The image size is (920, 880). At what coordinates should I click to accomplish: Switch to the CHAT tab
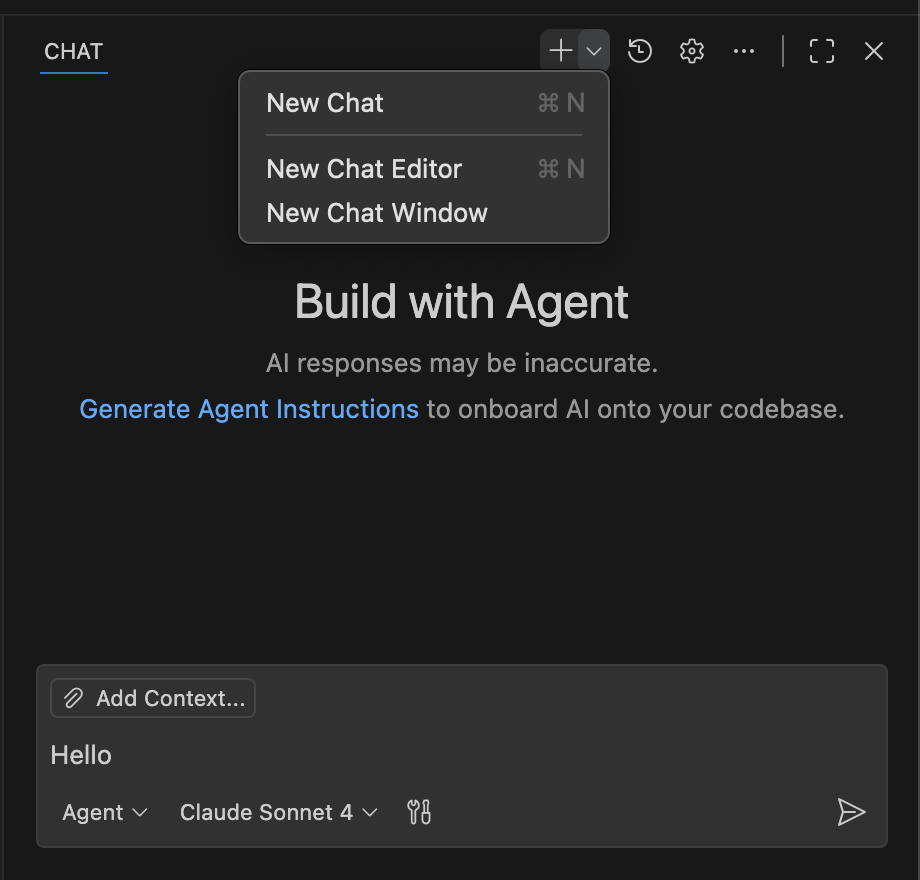tap(73, 52)
